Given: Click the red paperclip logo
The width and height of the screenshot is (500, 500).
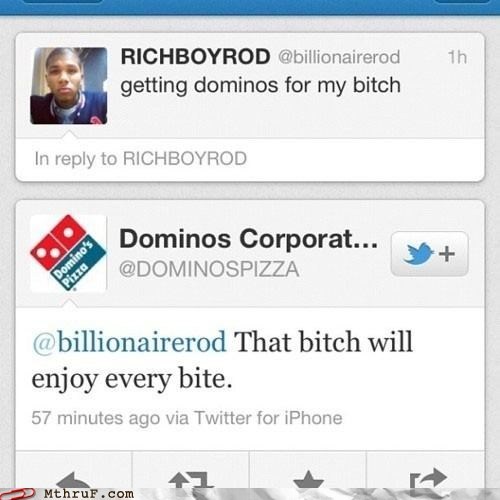Looking at the screenshot, I should [x=17, y=494].
